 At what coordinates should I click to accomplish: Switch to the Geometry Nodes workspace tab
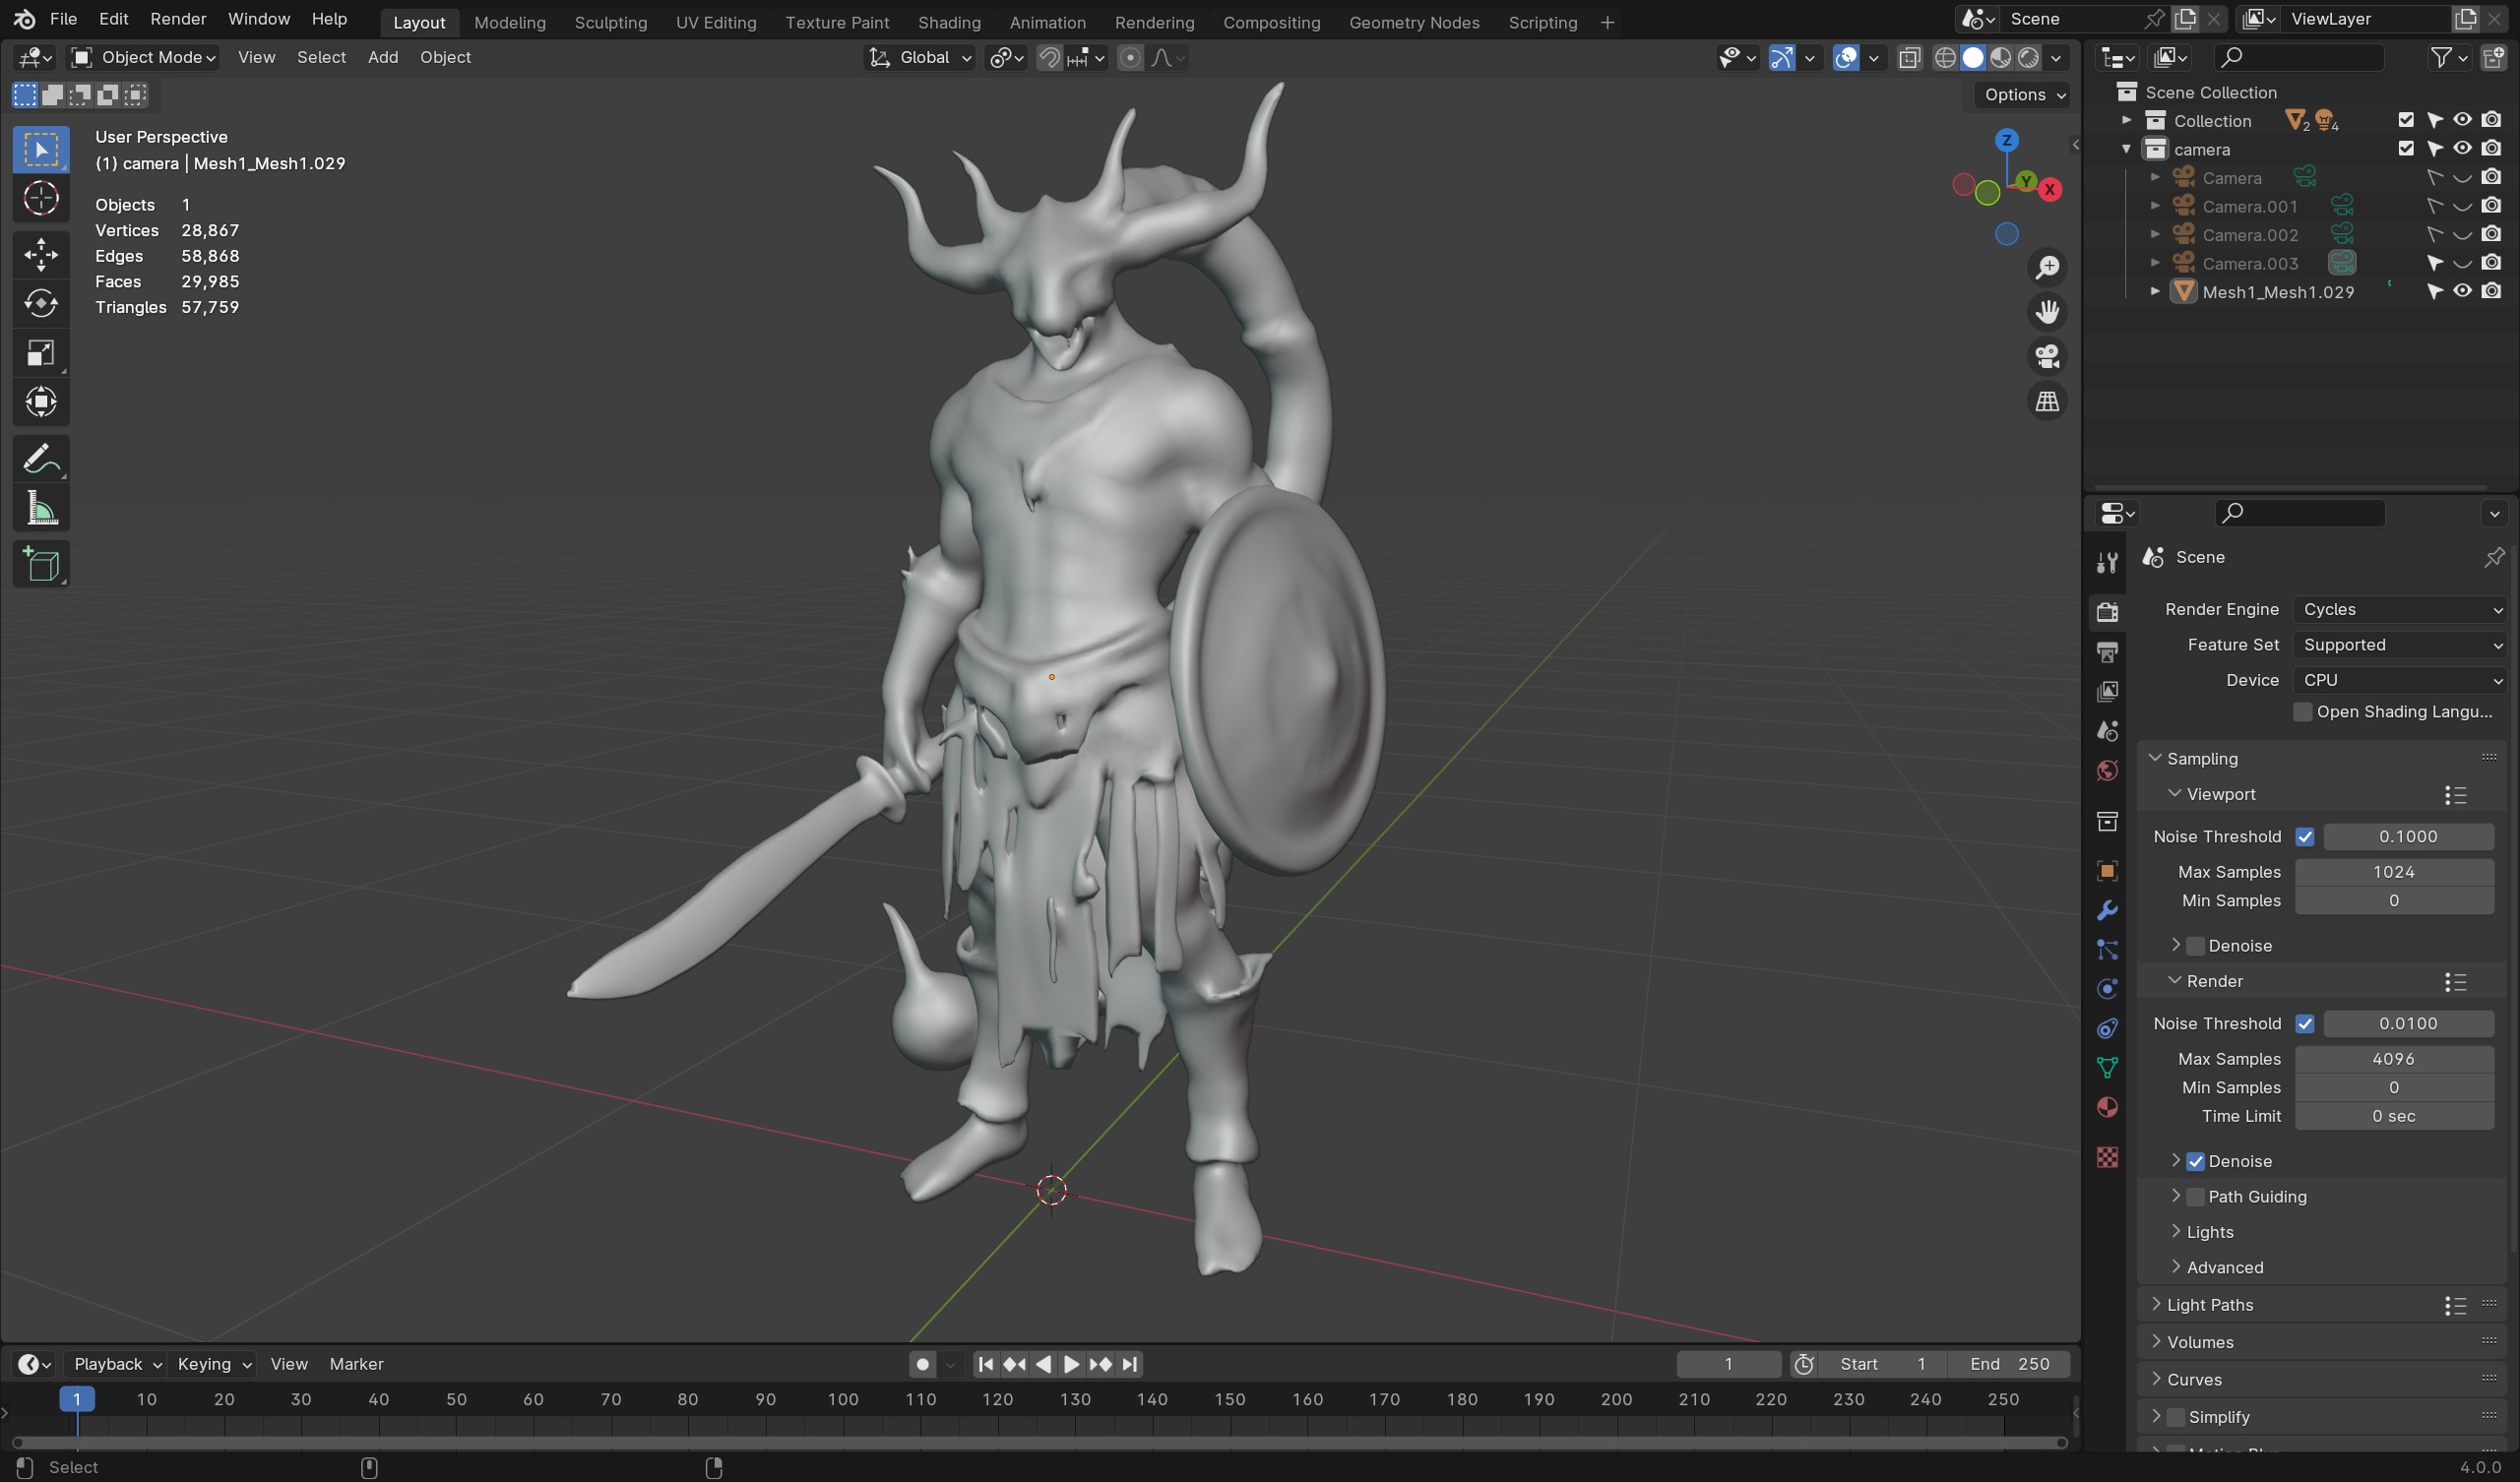[1414, 22]
